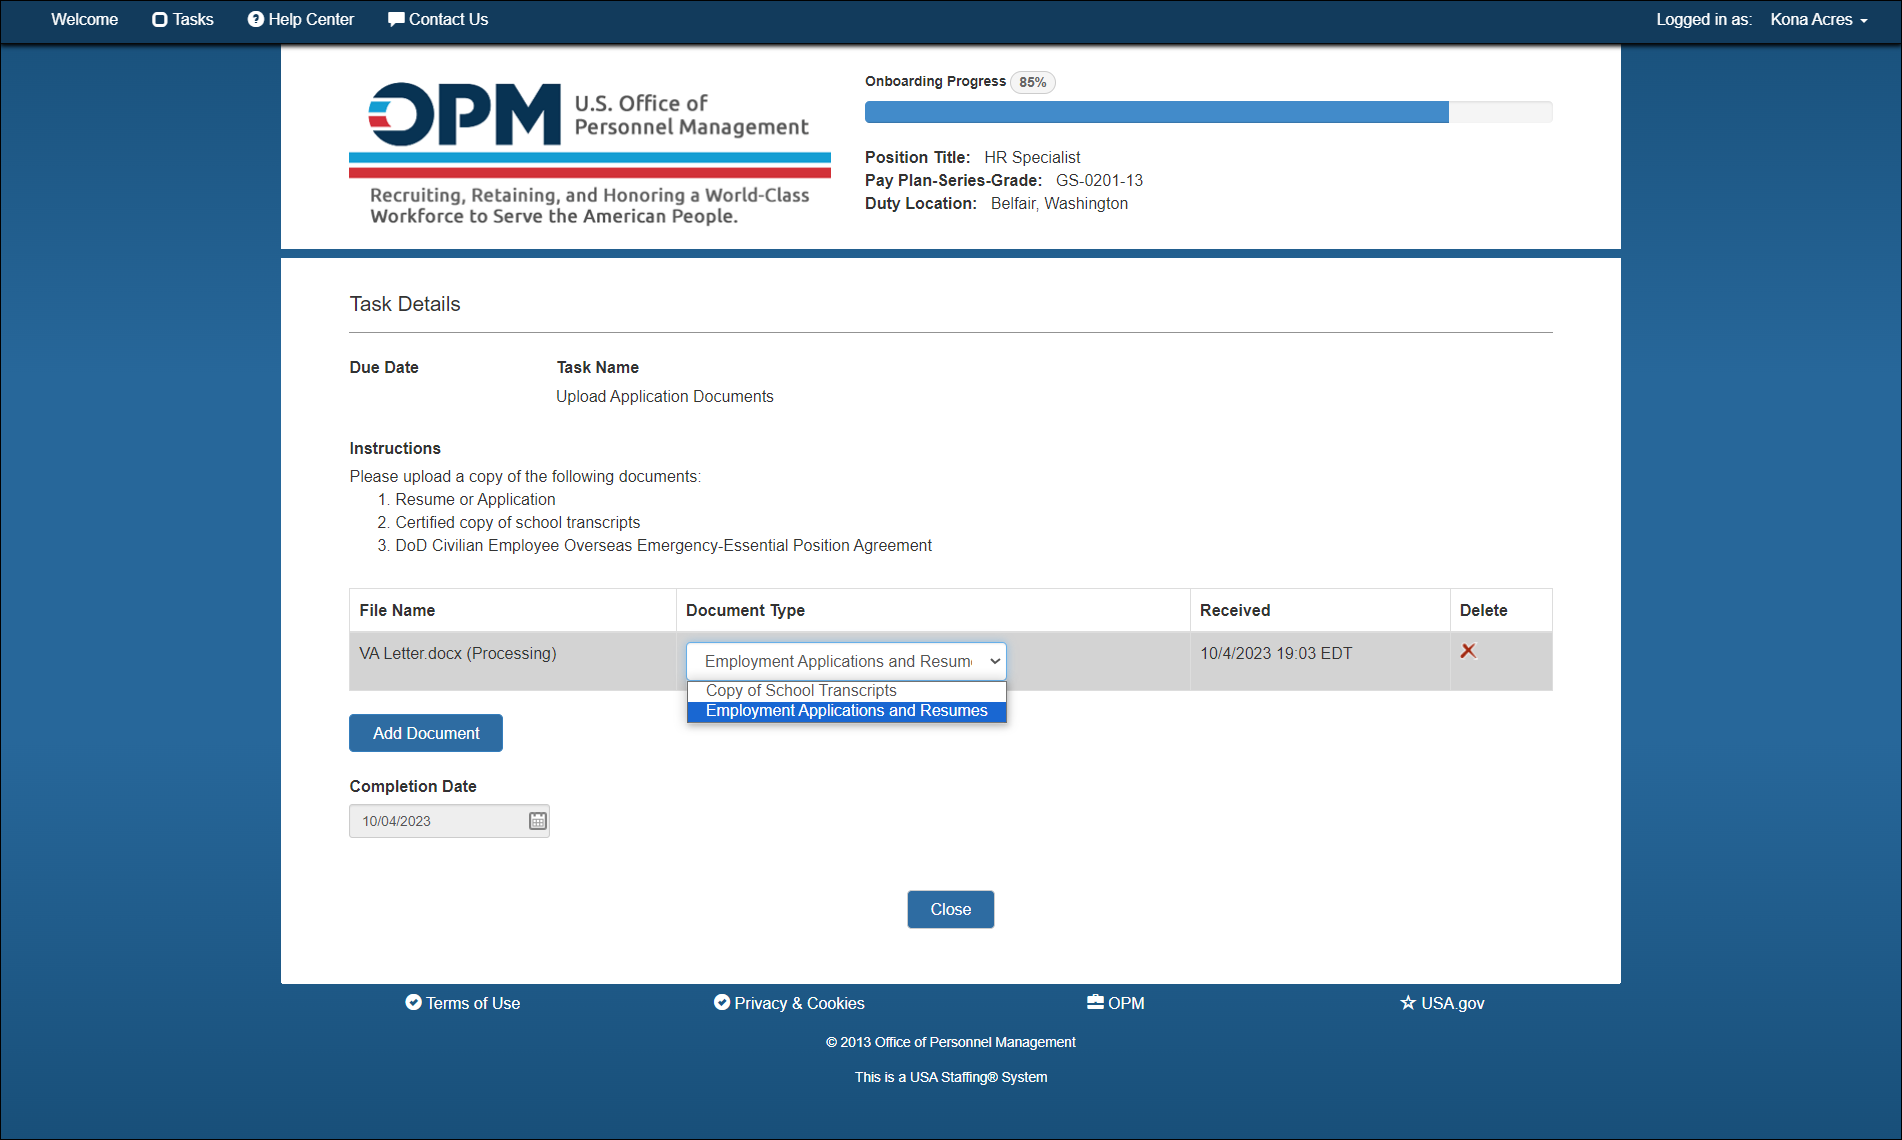Click the HR Specialist position title
Viewport: 1902px width, 1140px height.
1032,157
